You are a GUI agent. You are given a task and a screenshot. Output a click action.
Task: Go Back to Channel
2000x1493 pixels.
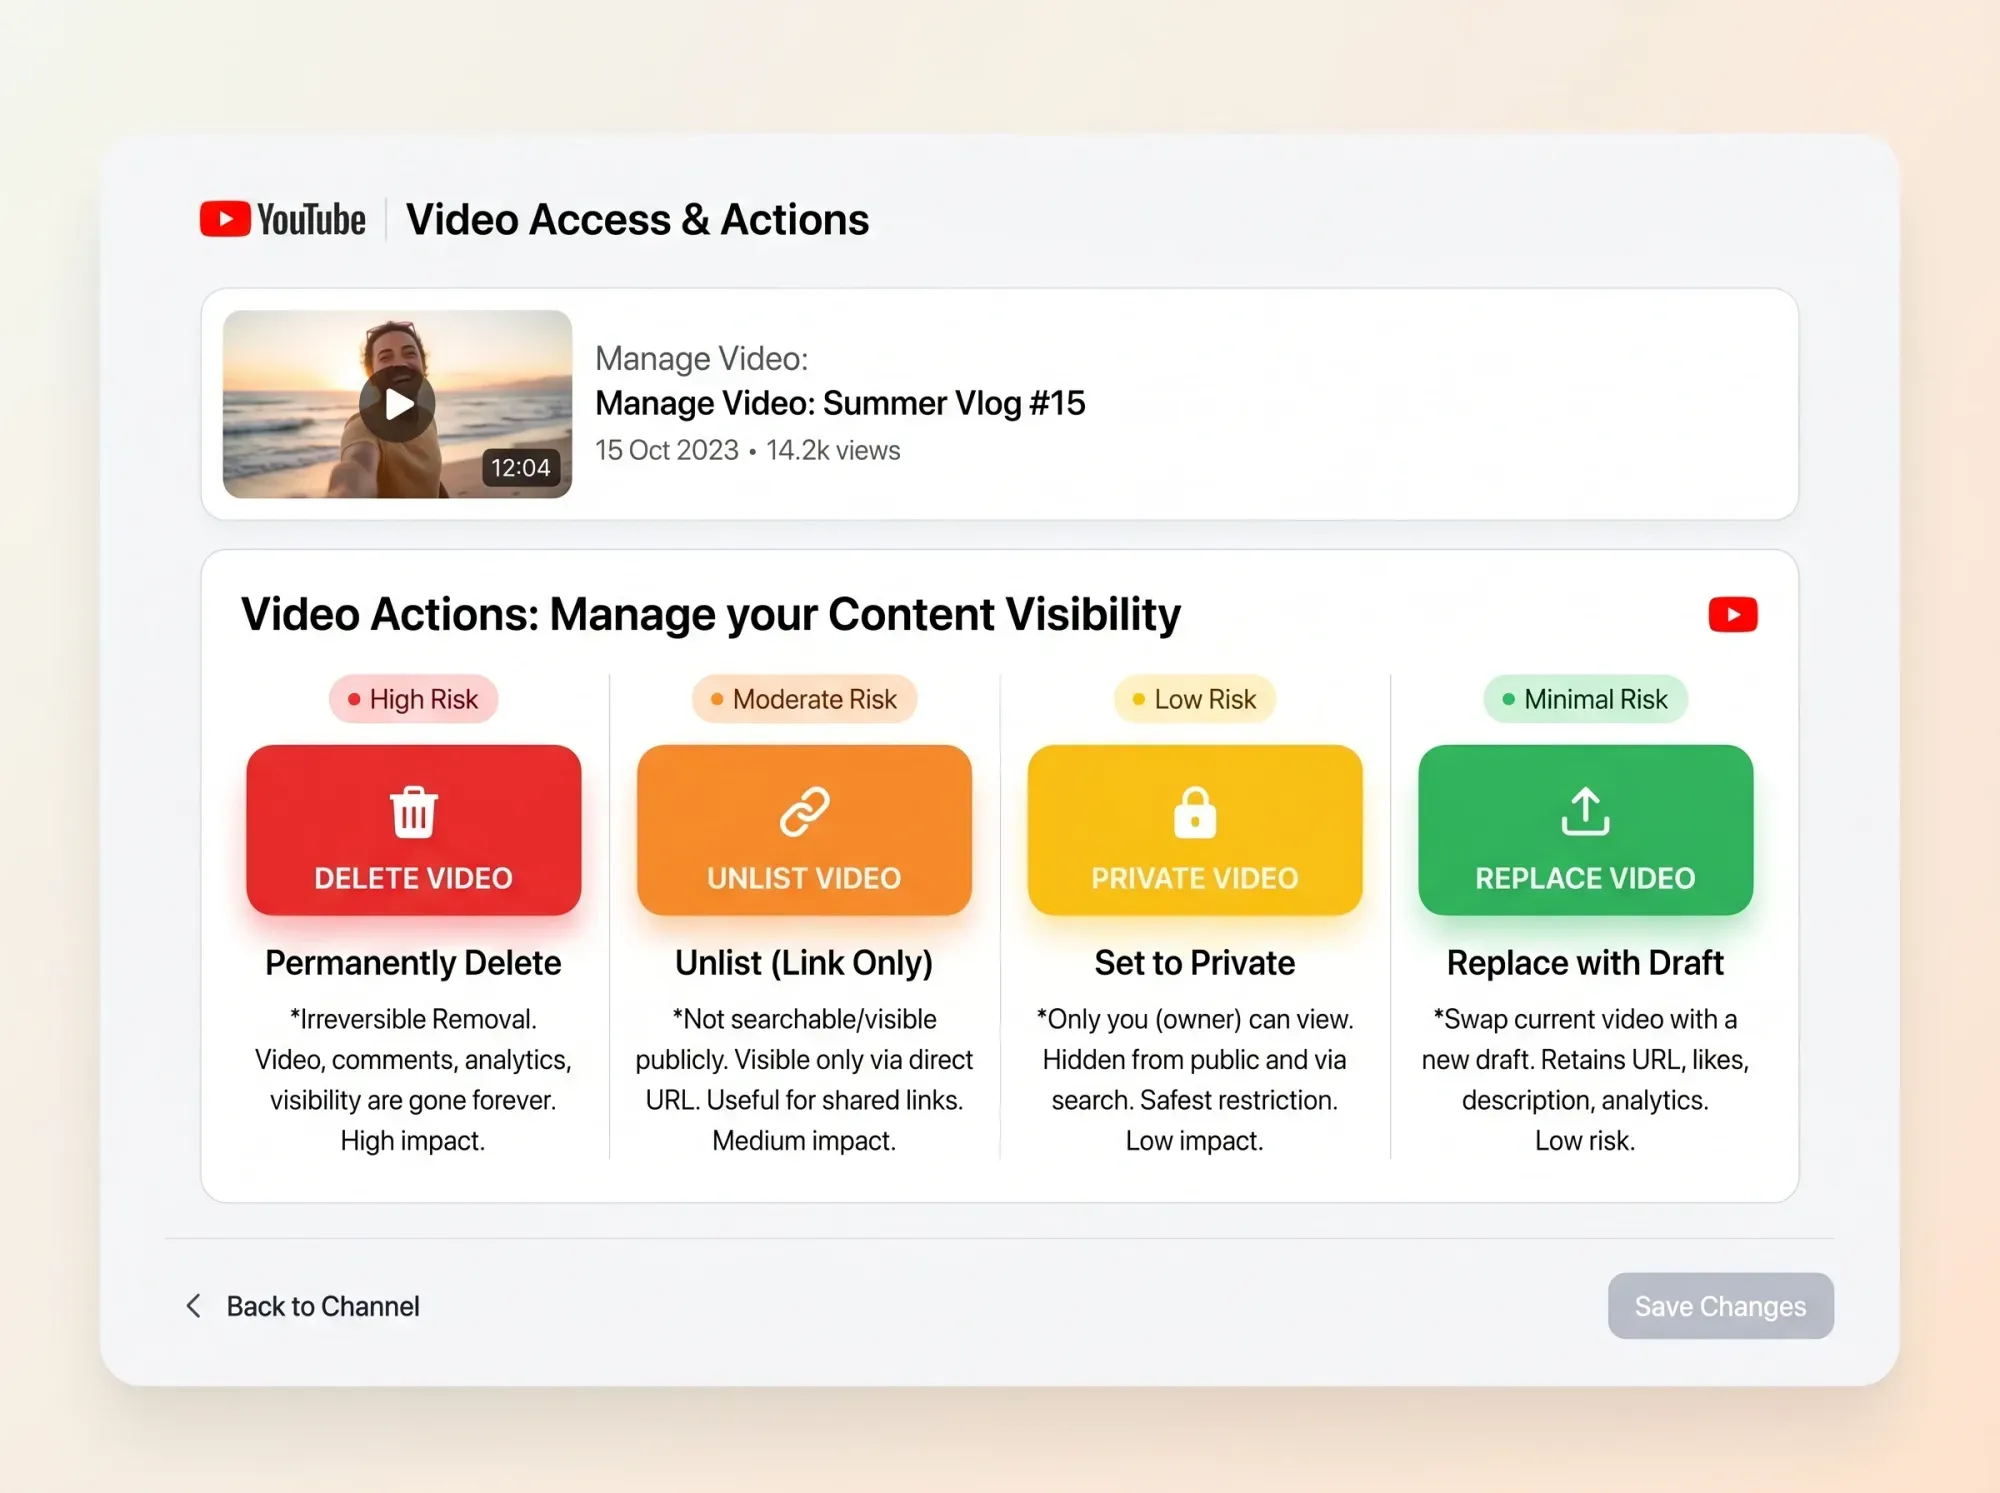pyautogui.click(x=322, y=1306)
